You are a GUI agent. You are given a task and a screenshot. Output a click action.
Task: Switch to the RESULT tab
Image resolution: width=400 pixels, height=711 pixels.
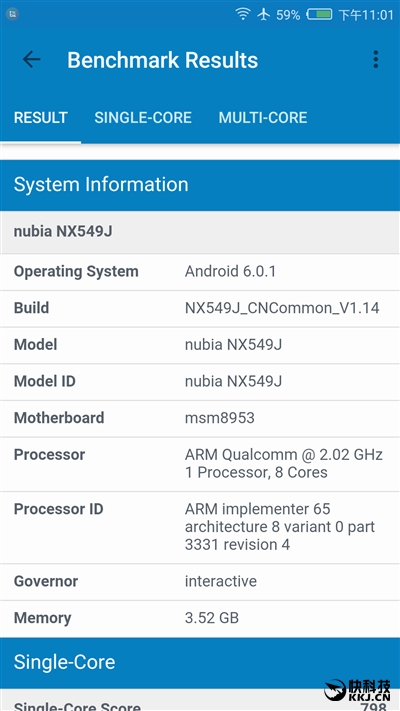(40, 117)
